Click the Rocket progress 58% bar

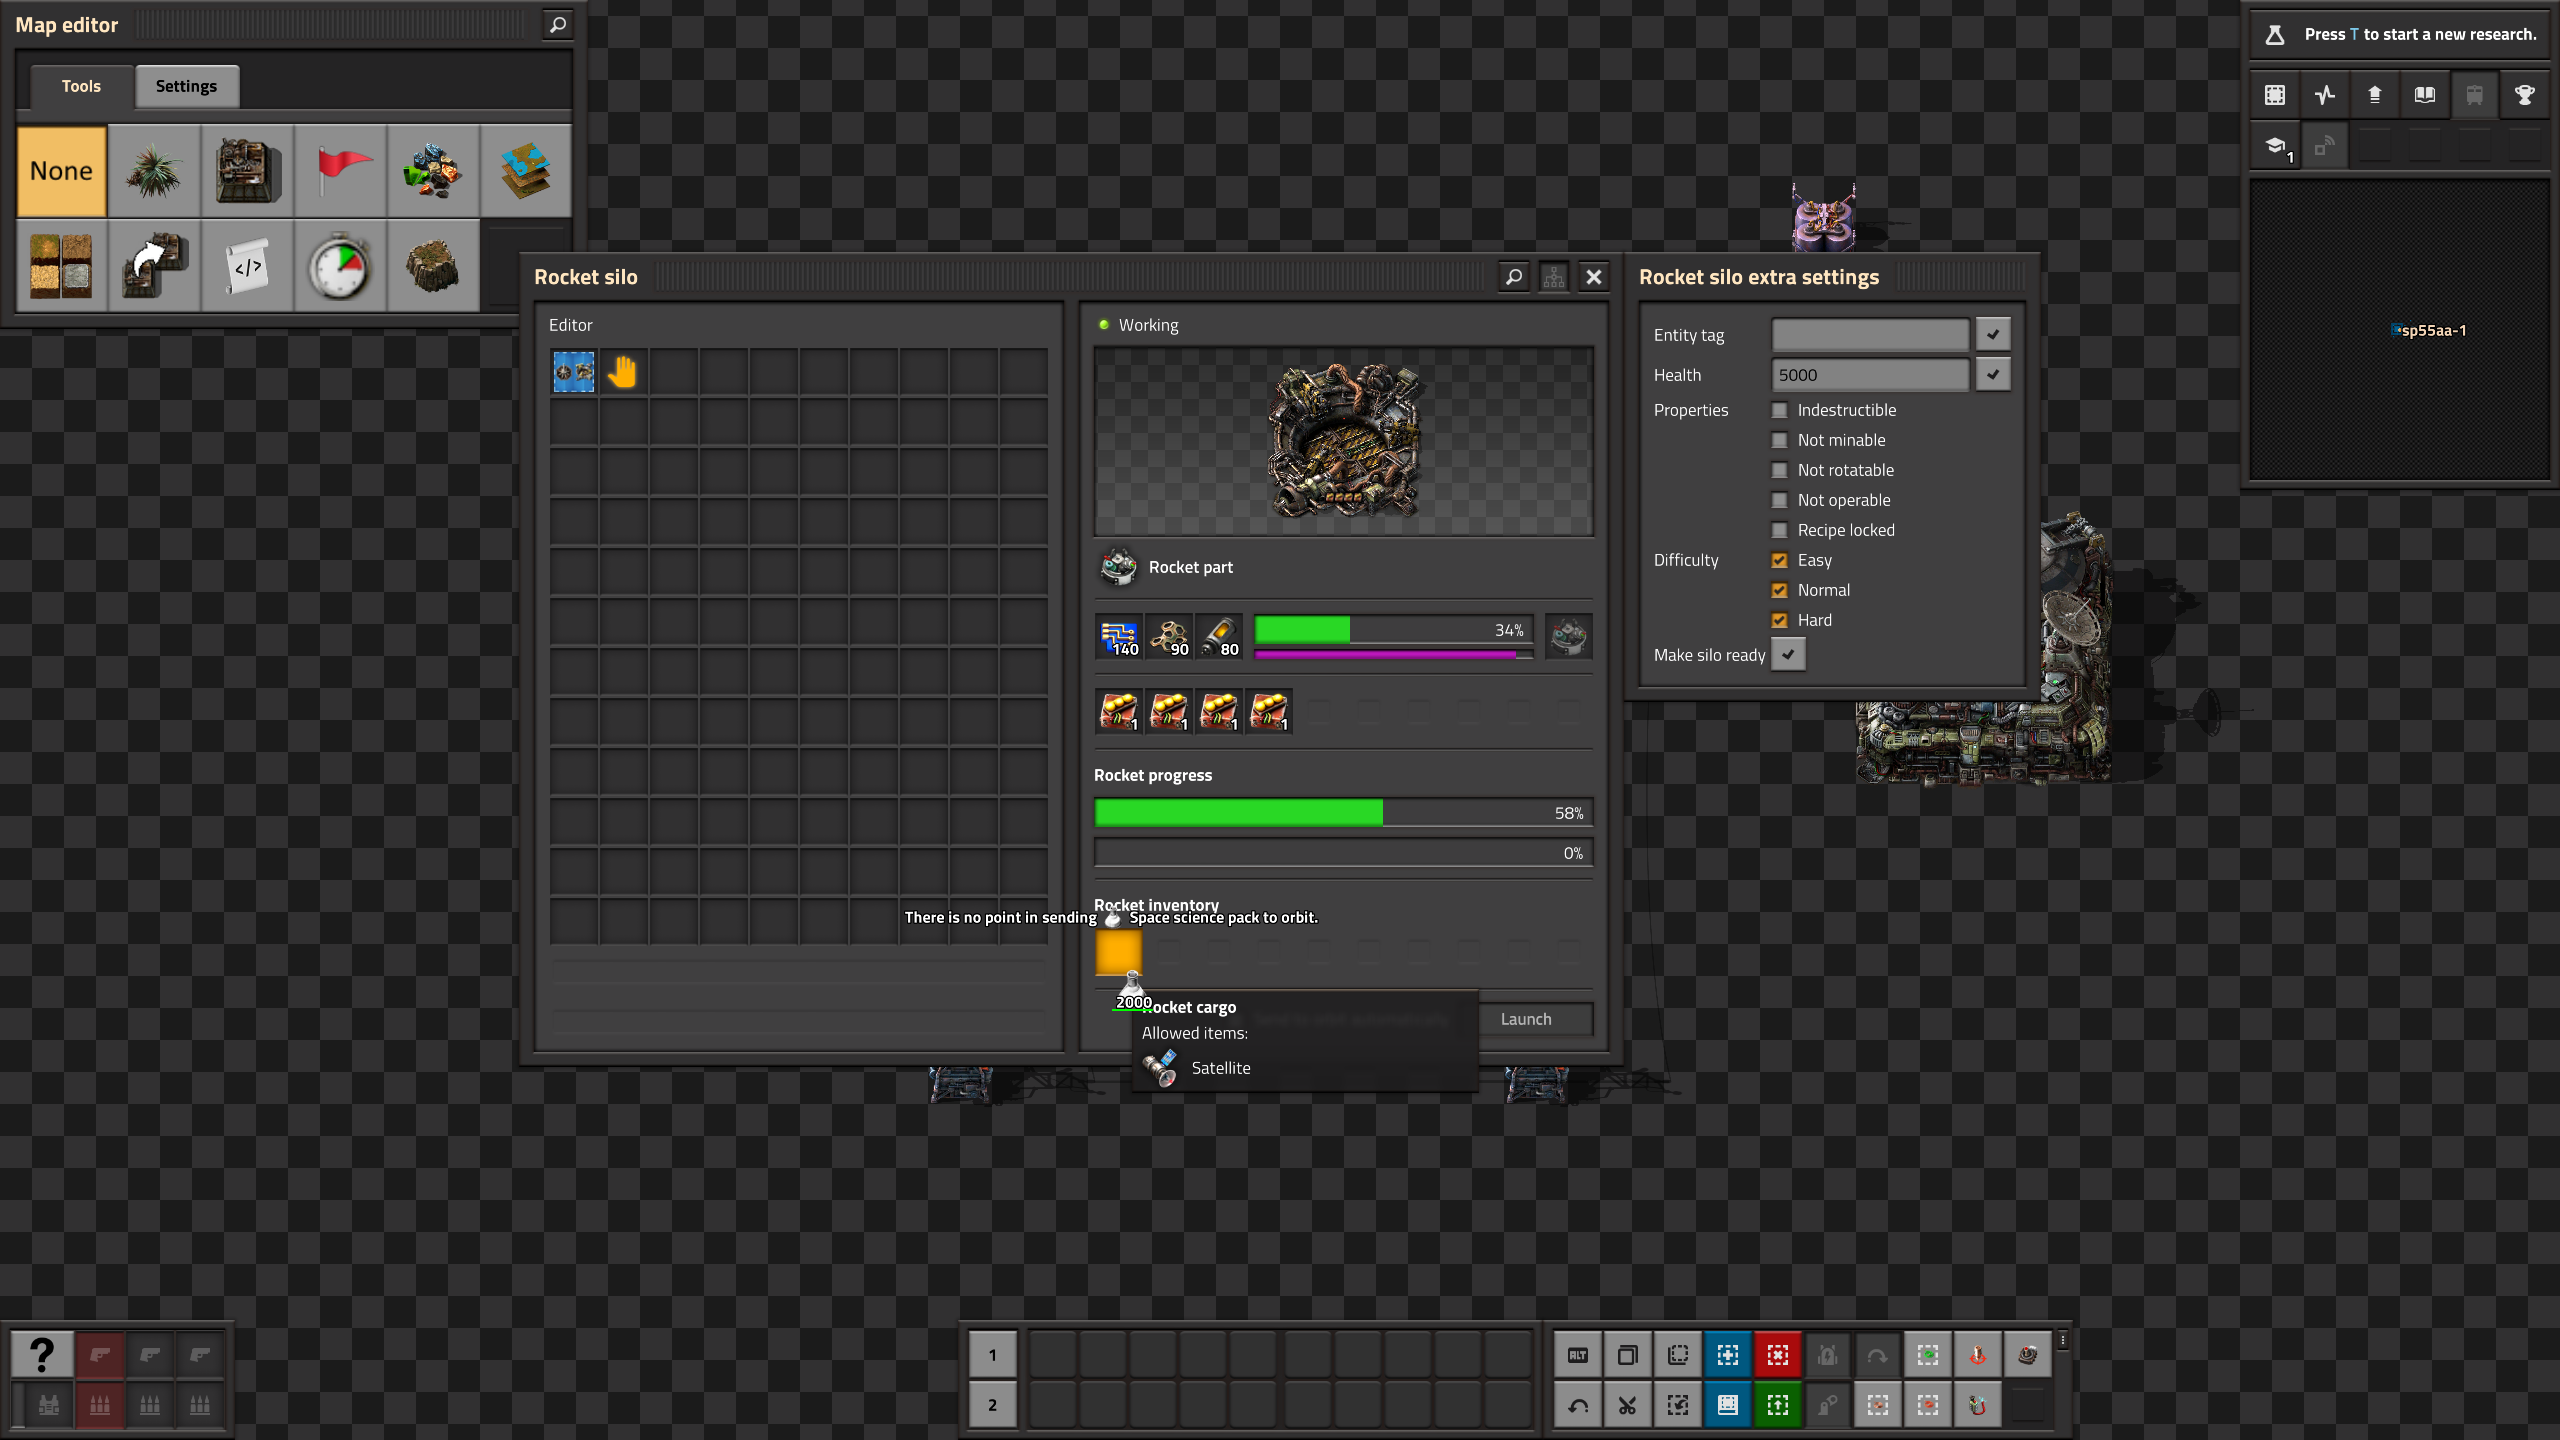click(1343, 813)
